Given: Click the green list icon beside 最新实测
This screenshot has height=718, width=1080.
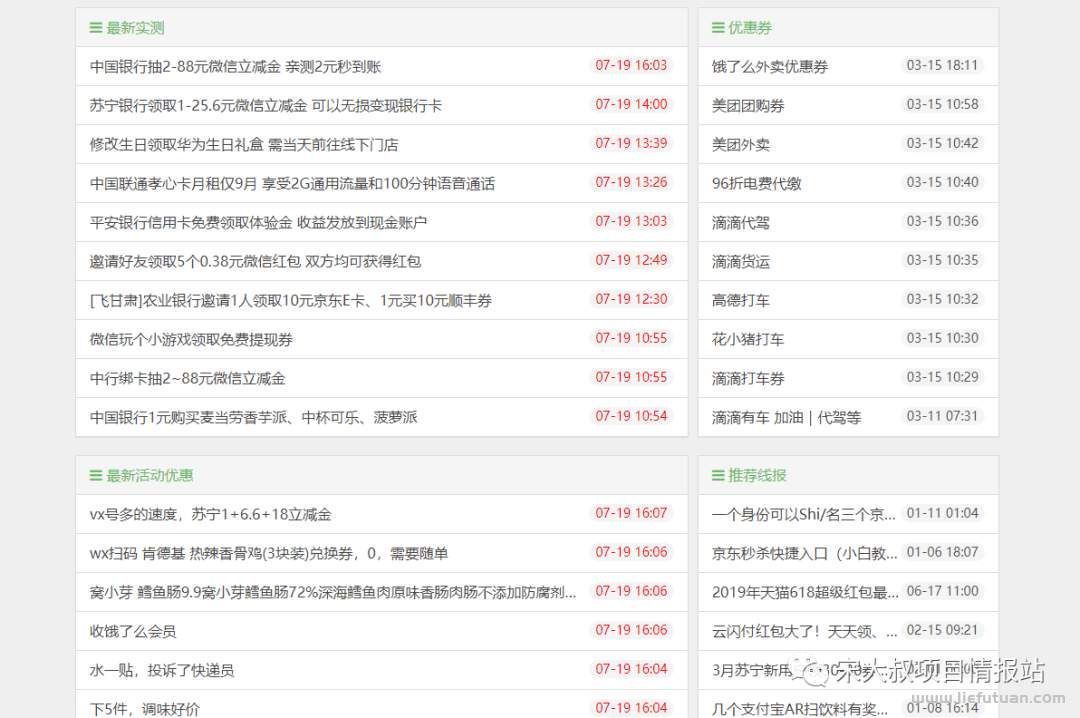Looking at the screenshot, I should point(92,27).
